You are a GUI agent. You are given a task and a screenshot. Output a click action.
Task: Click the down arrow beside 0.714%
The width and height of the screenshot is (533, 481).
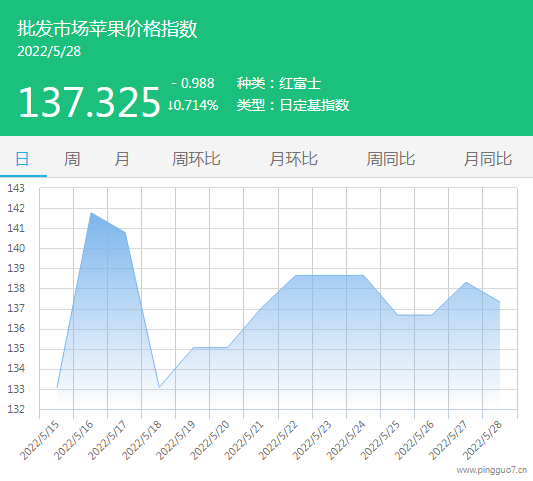point(170,105)
